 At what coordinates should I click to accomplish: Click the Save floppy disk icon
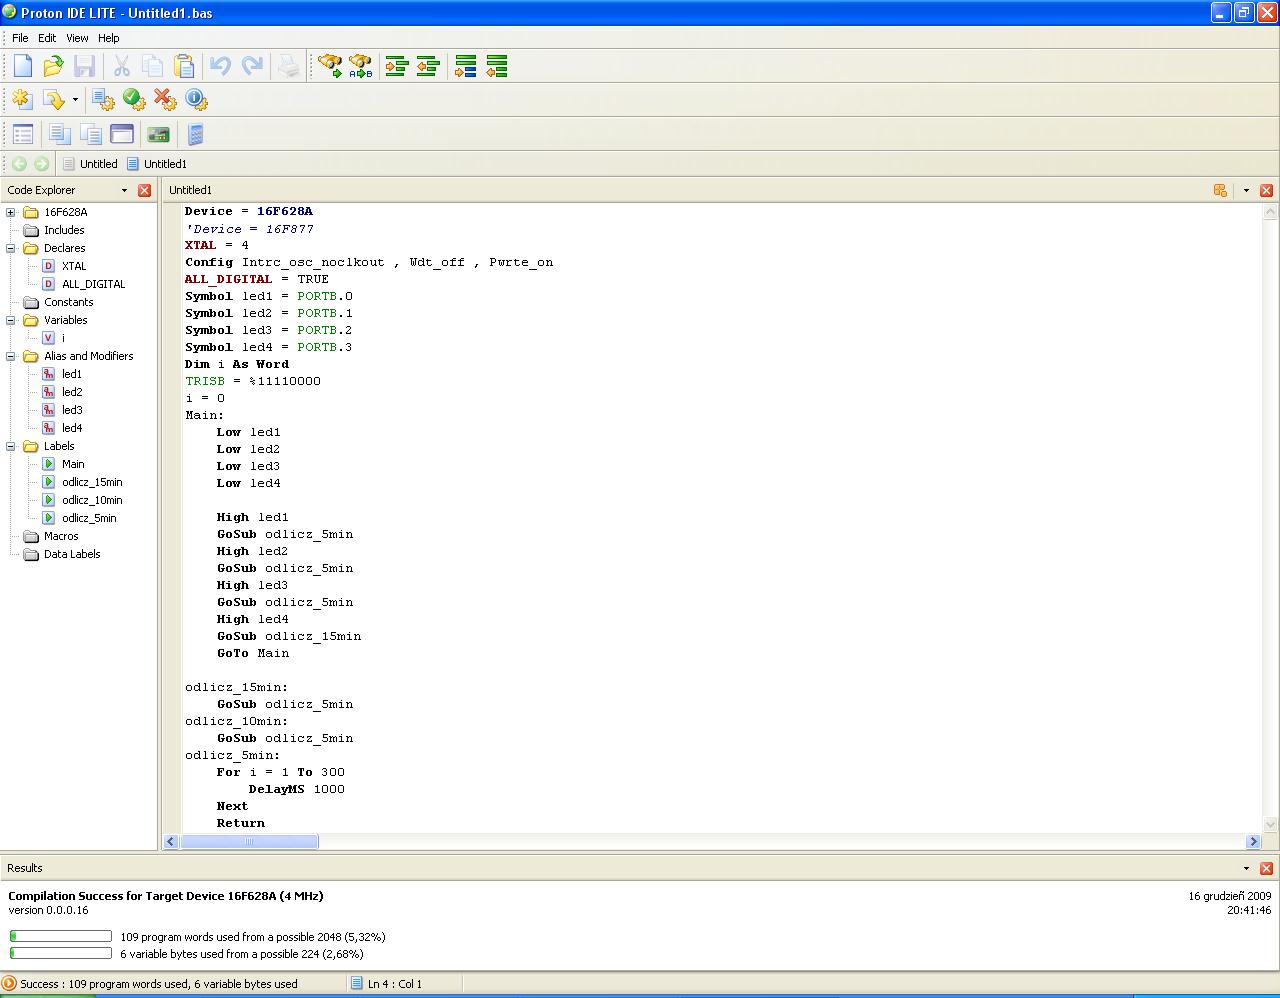84,66
